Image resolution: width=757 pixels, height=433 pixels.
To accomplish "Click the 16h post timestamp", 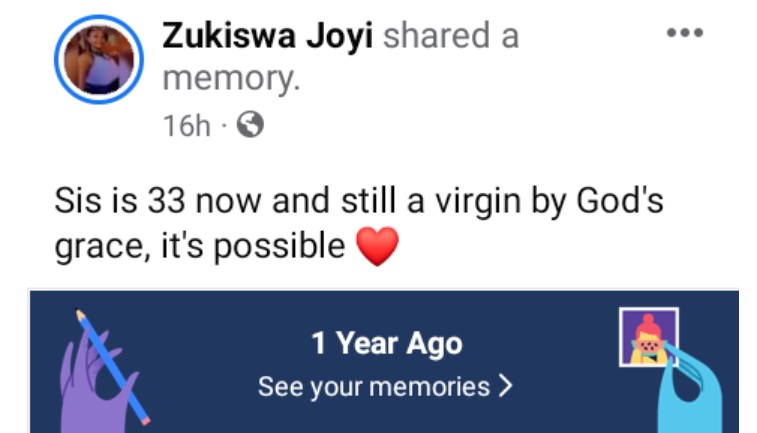I will click(x=185, y=125).
